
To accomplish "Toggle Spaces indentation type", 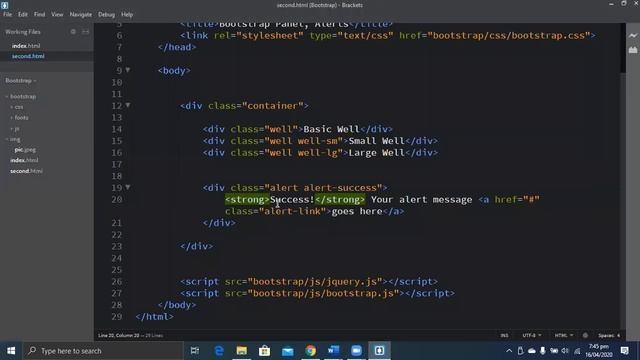I will pos(606,336).
